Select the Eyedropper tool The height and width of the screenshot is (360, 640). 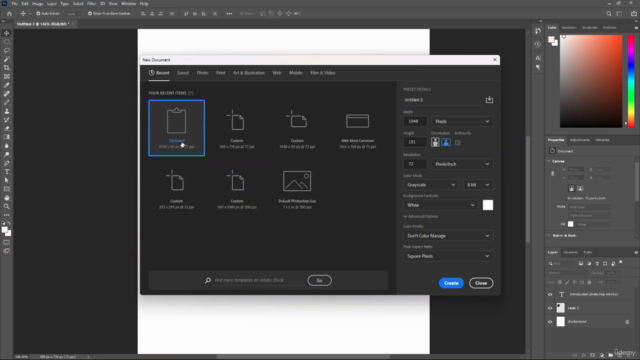[7, 85]
